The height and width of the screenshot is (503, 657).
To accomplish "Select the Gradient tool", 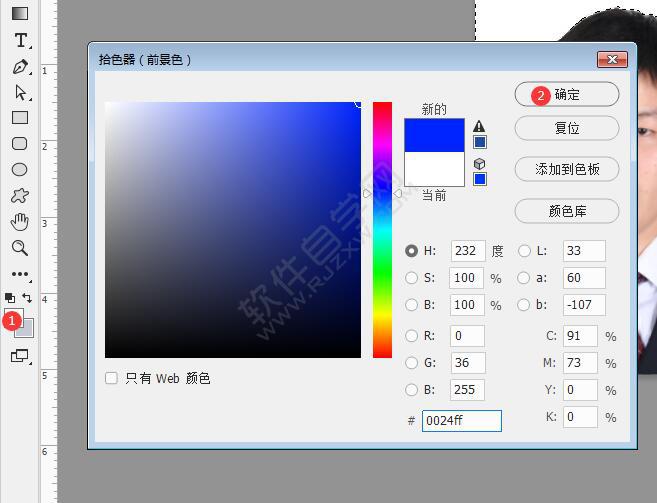I will click(20, 13).
